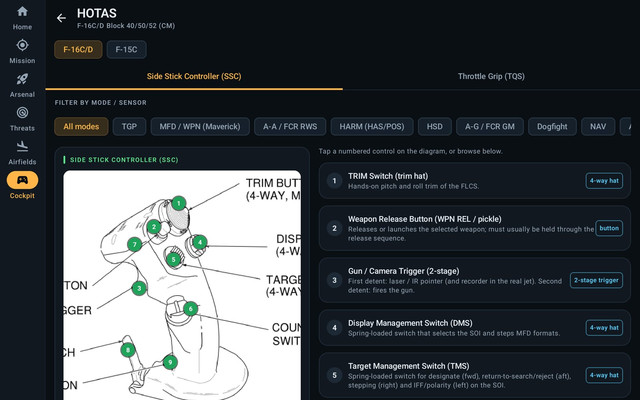Viewport: 640px width, 400px height.
Task: Filter by HARM (HAS/POS) mode
Action: point(372,127)
